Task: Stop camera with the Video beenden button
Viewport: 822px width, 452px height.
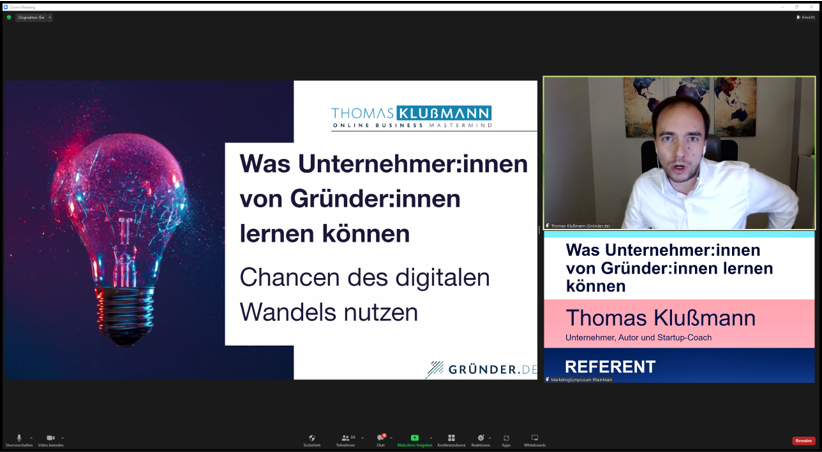Action: pyautogui.click(x=50, y=440)
